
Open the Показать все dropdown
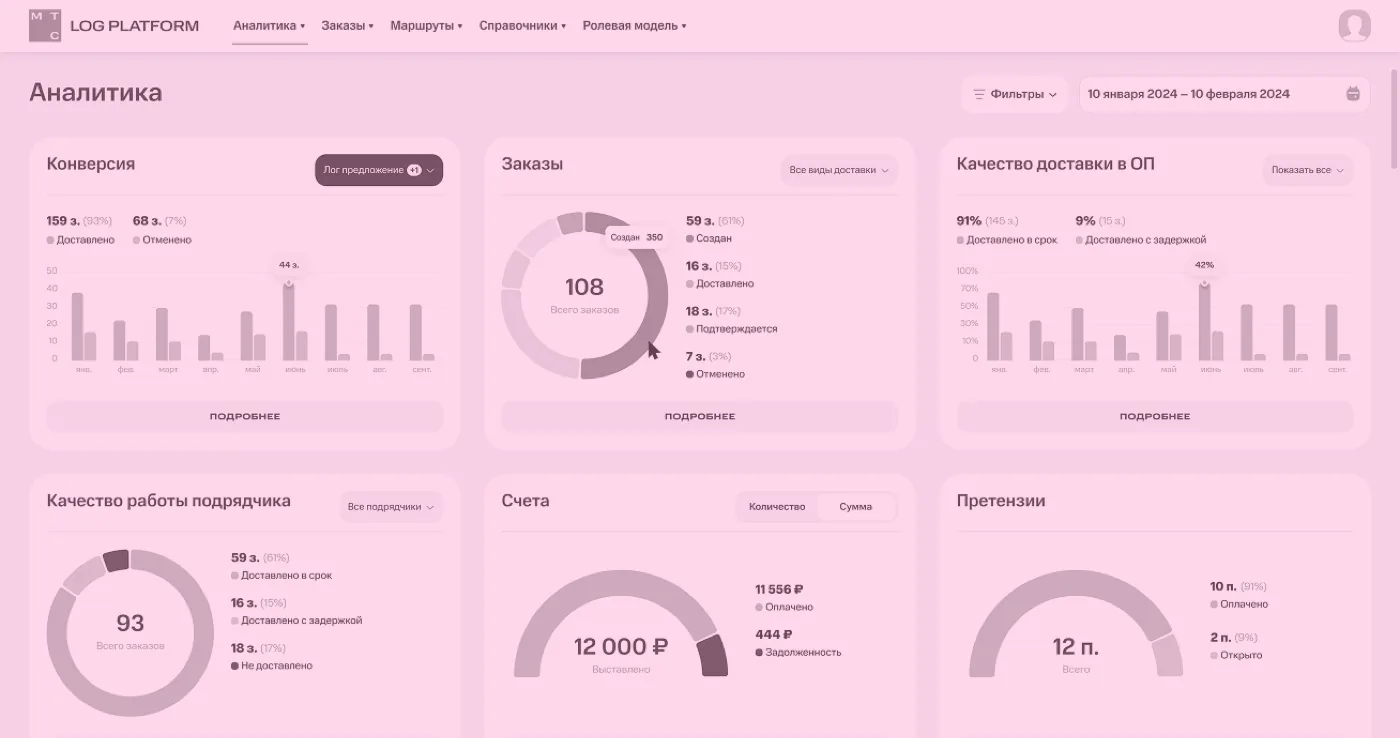click(1308, 170)
